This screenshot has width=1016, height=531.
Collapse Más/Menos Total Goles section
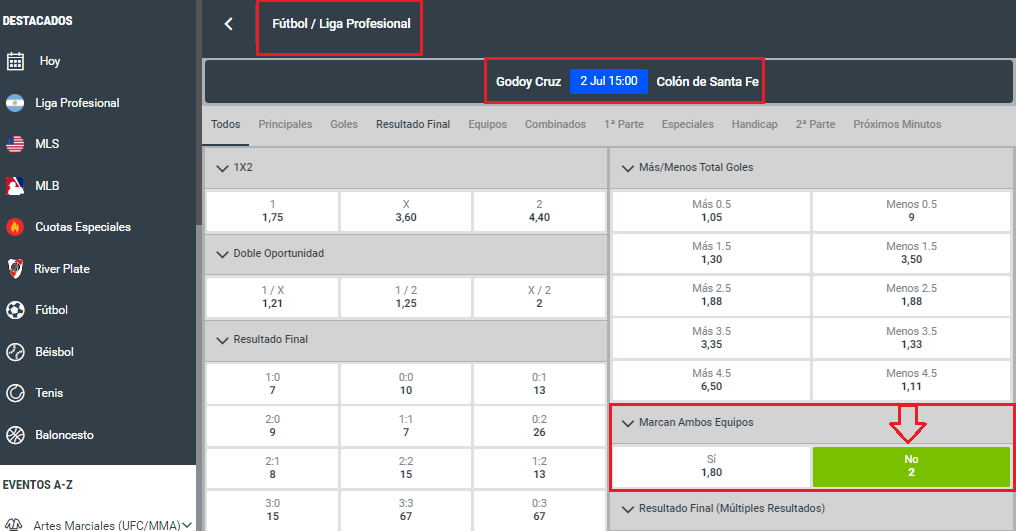[627, 168]
